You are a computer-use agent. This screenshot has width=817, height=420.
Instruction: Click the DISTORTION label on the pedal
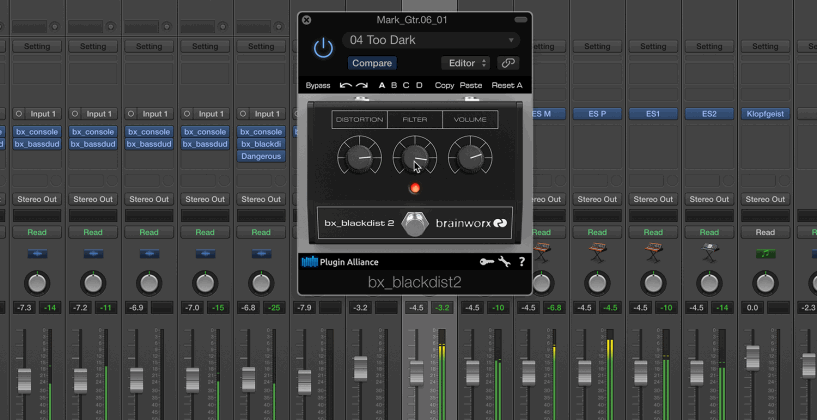pos(360,119)
